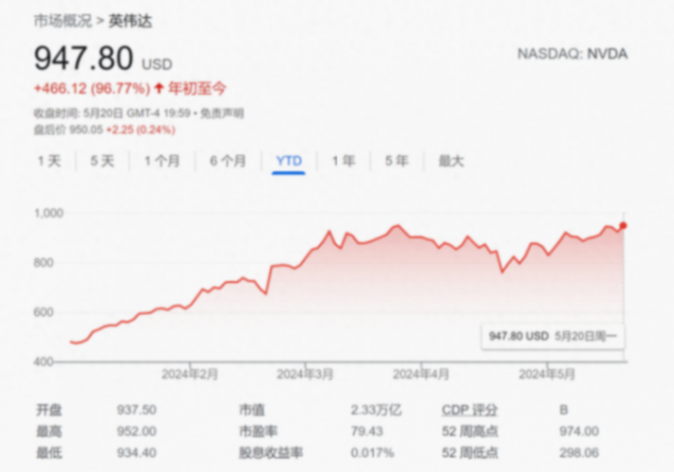Viewport: 674px width, 472px height.
Task: Click the 最低 value 934.40
Action: 137,453
